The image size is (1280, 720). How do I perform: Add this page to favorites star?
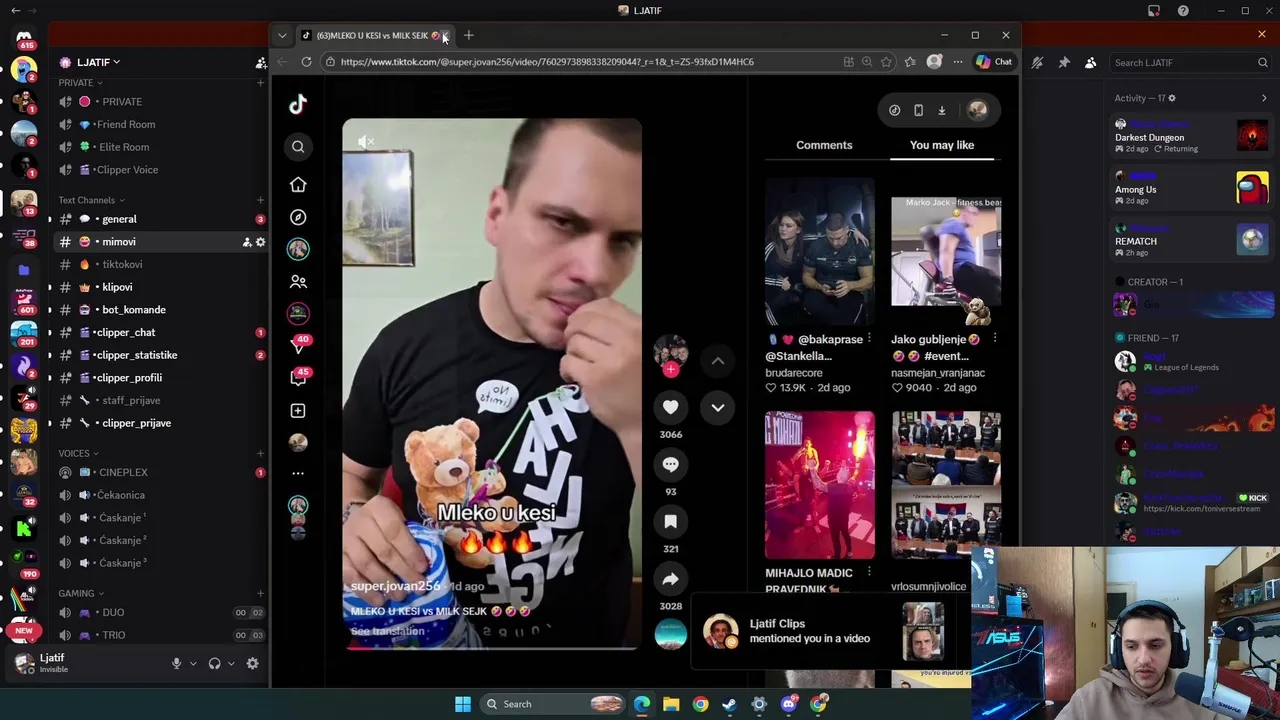(886, 62)
